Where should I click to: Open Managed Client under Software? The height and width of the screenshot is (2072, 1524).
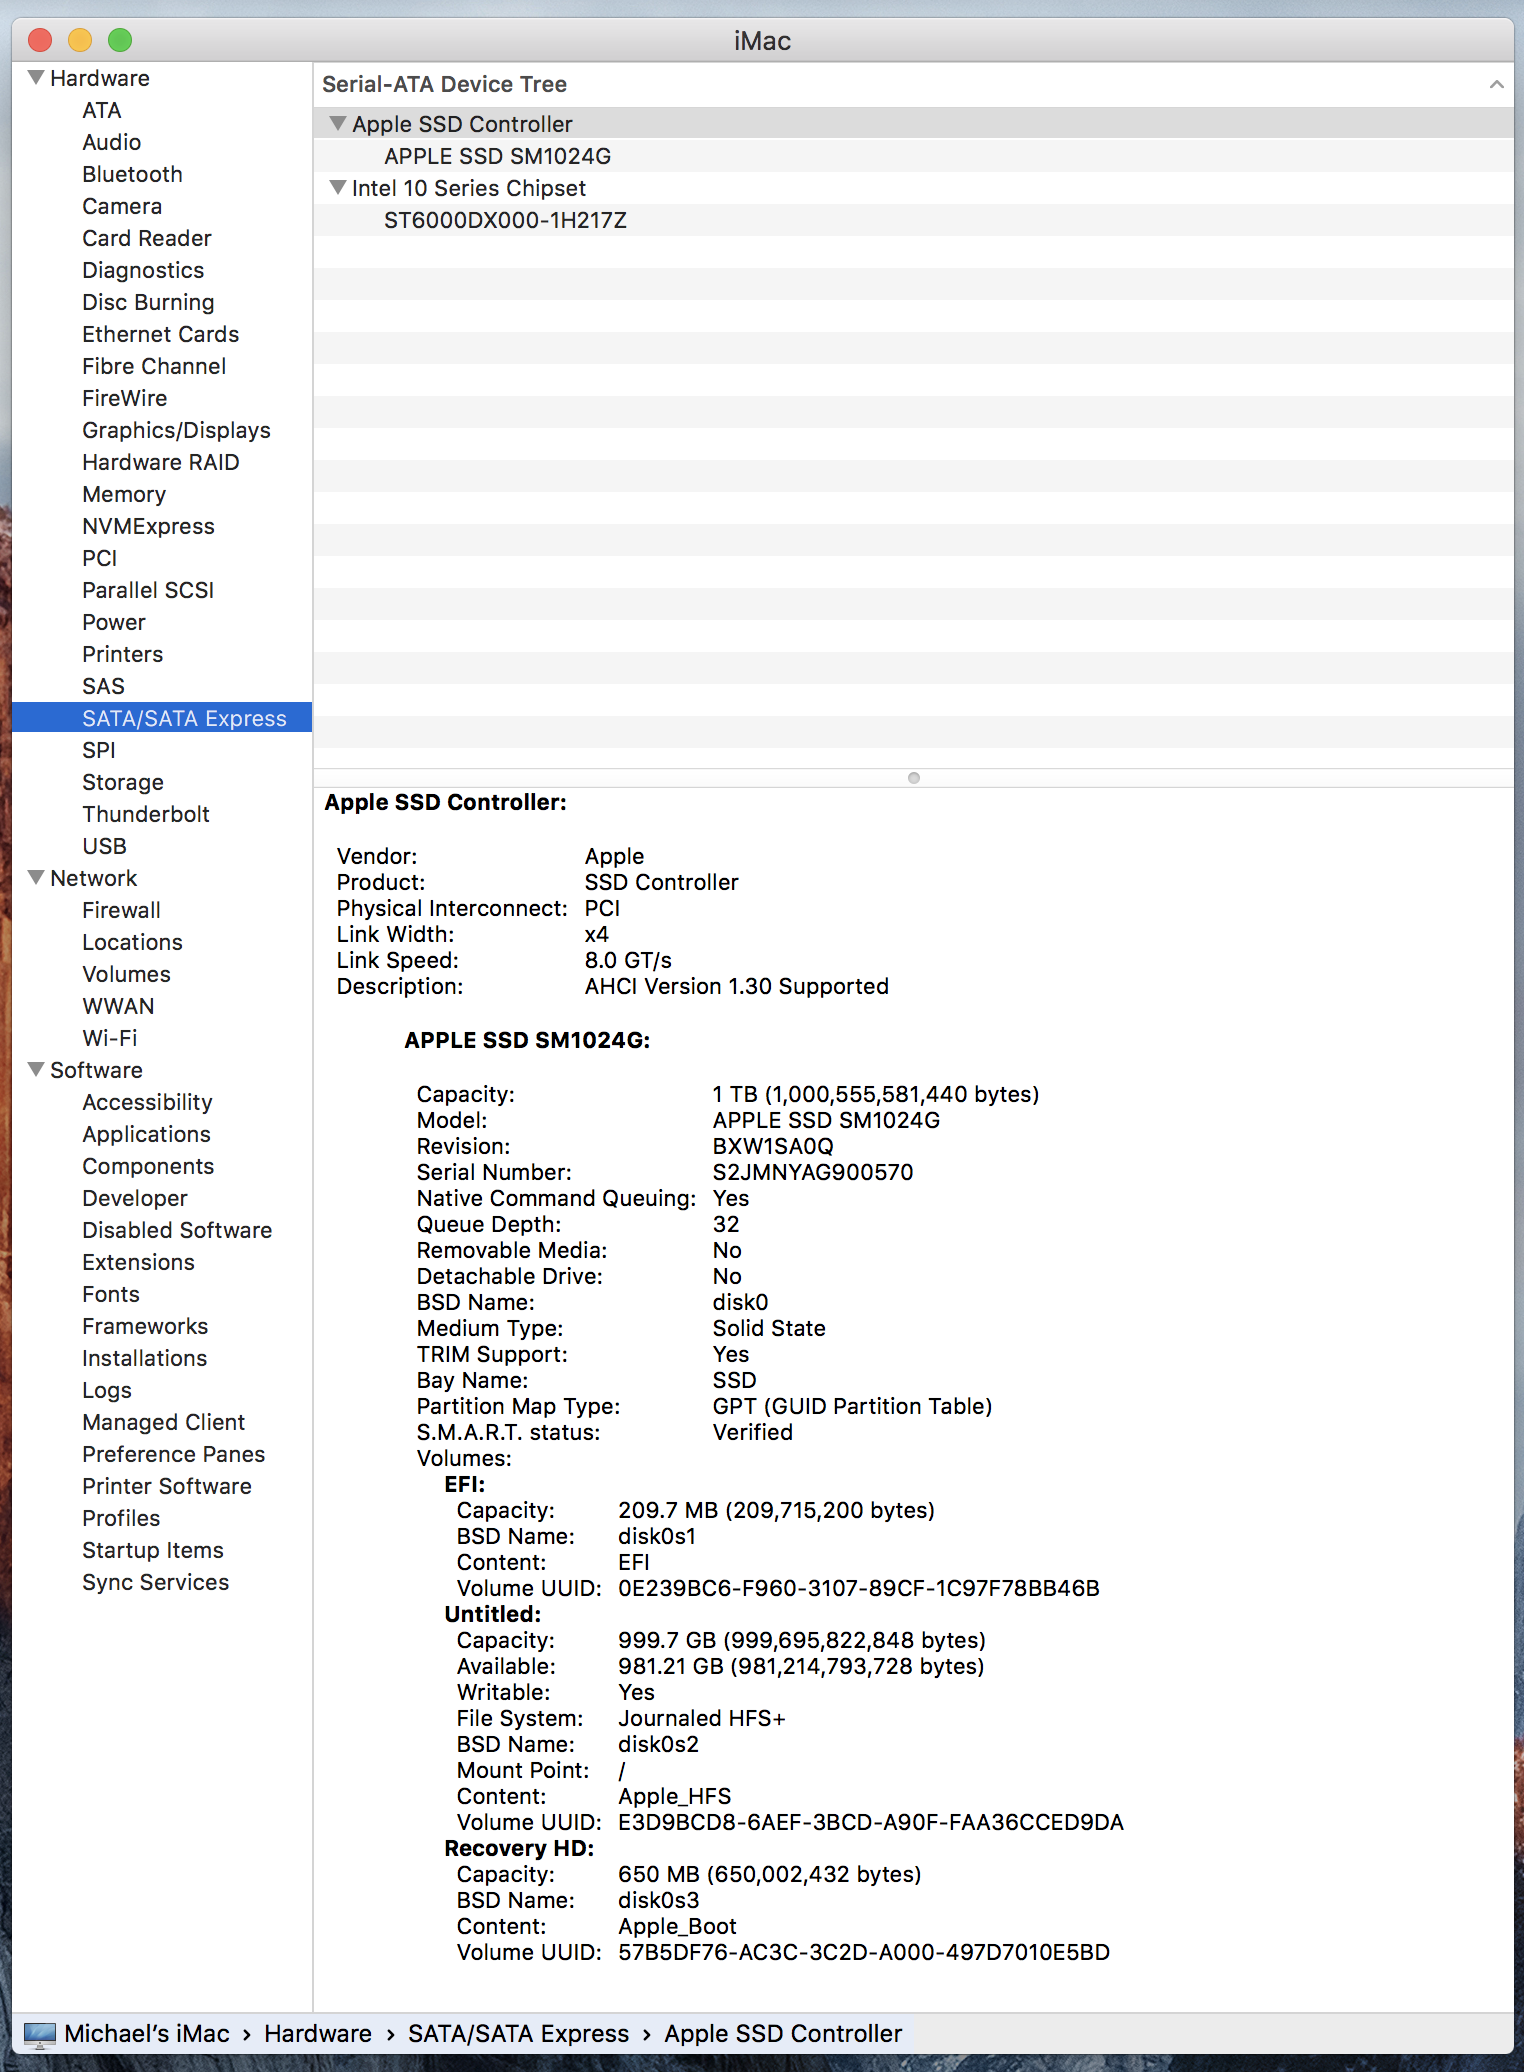(164, 1422)
